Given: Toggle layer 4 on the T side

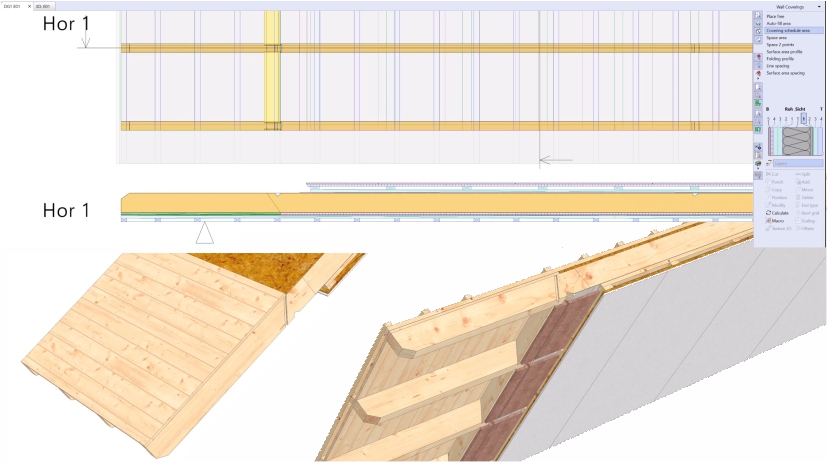Looking at the screenshot, I should (821, 119).
